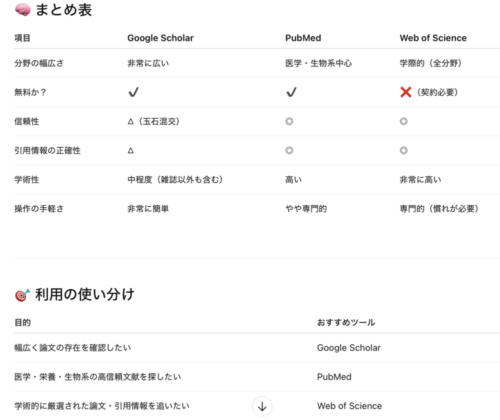This screenshot has width=500, height=420.
Task: Click the まとめ表 heading
Action: 64,10
